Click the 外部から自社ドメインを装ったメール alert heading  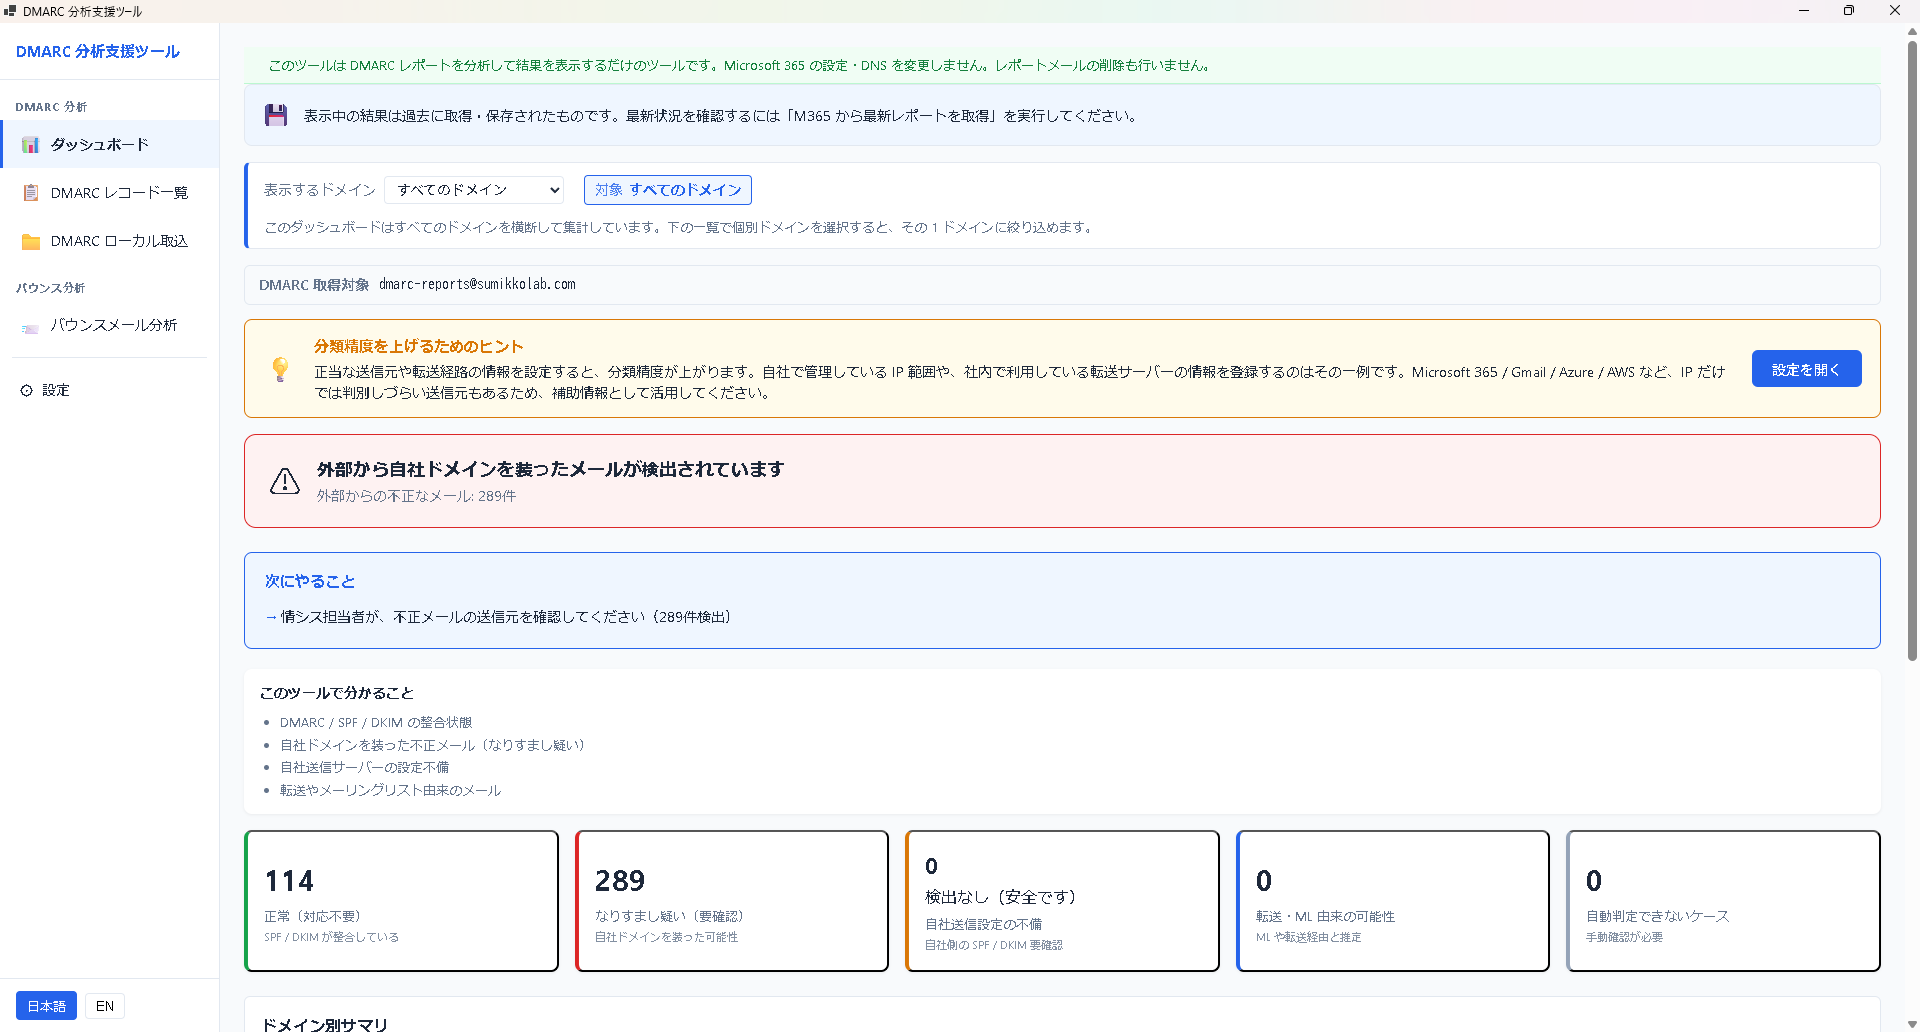click(550, 469)
